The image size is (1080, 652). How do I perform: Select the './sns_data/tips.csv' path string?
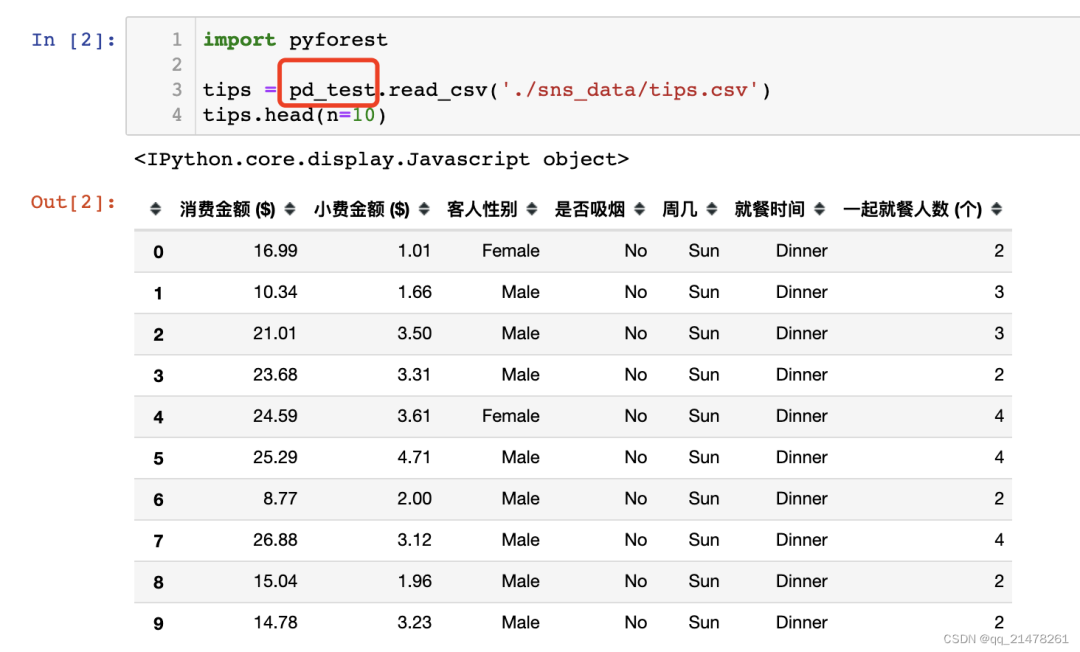pyautogui.click(x=629, y=90)
